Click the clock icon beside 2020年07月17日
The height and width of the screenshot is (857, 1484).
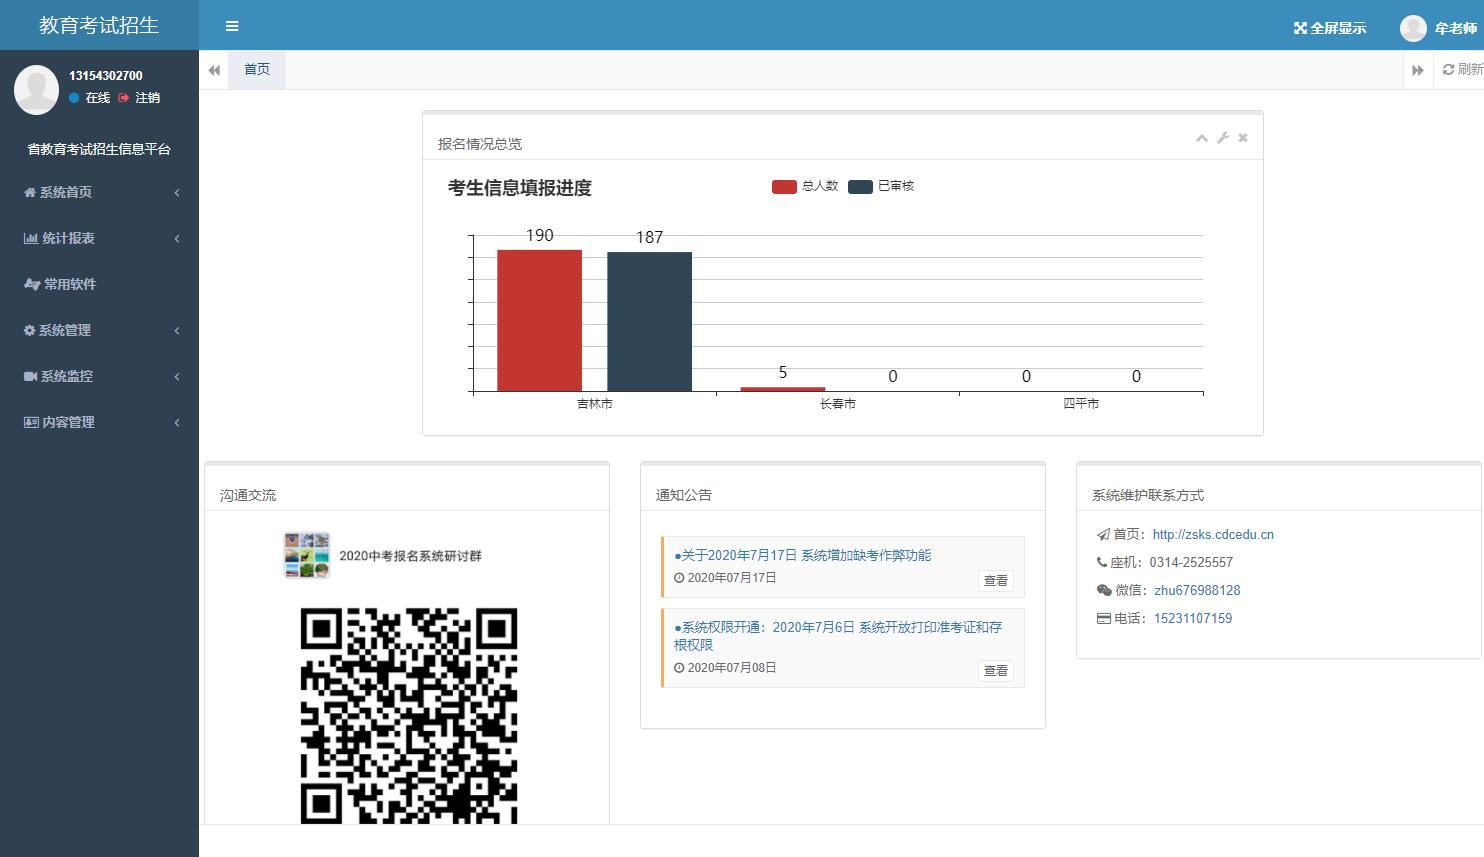tap(679, 578)
